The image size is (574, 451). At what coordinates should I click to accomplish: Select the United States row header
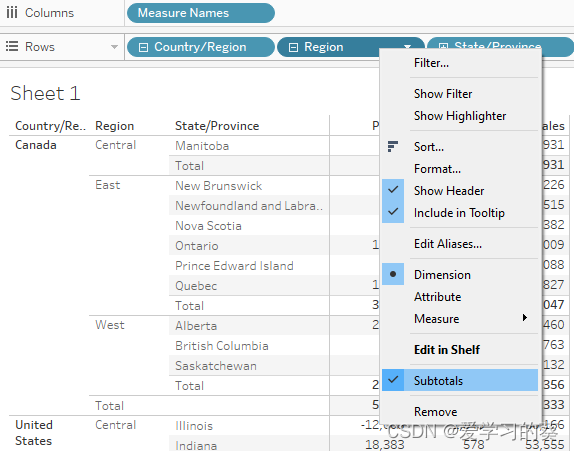pyautogui.click(x=34, y=433)
